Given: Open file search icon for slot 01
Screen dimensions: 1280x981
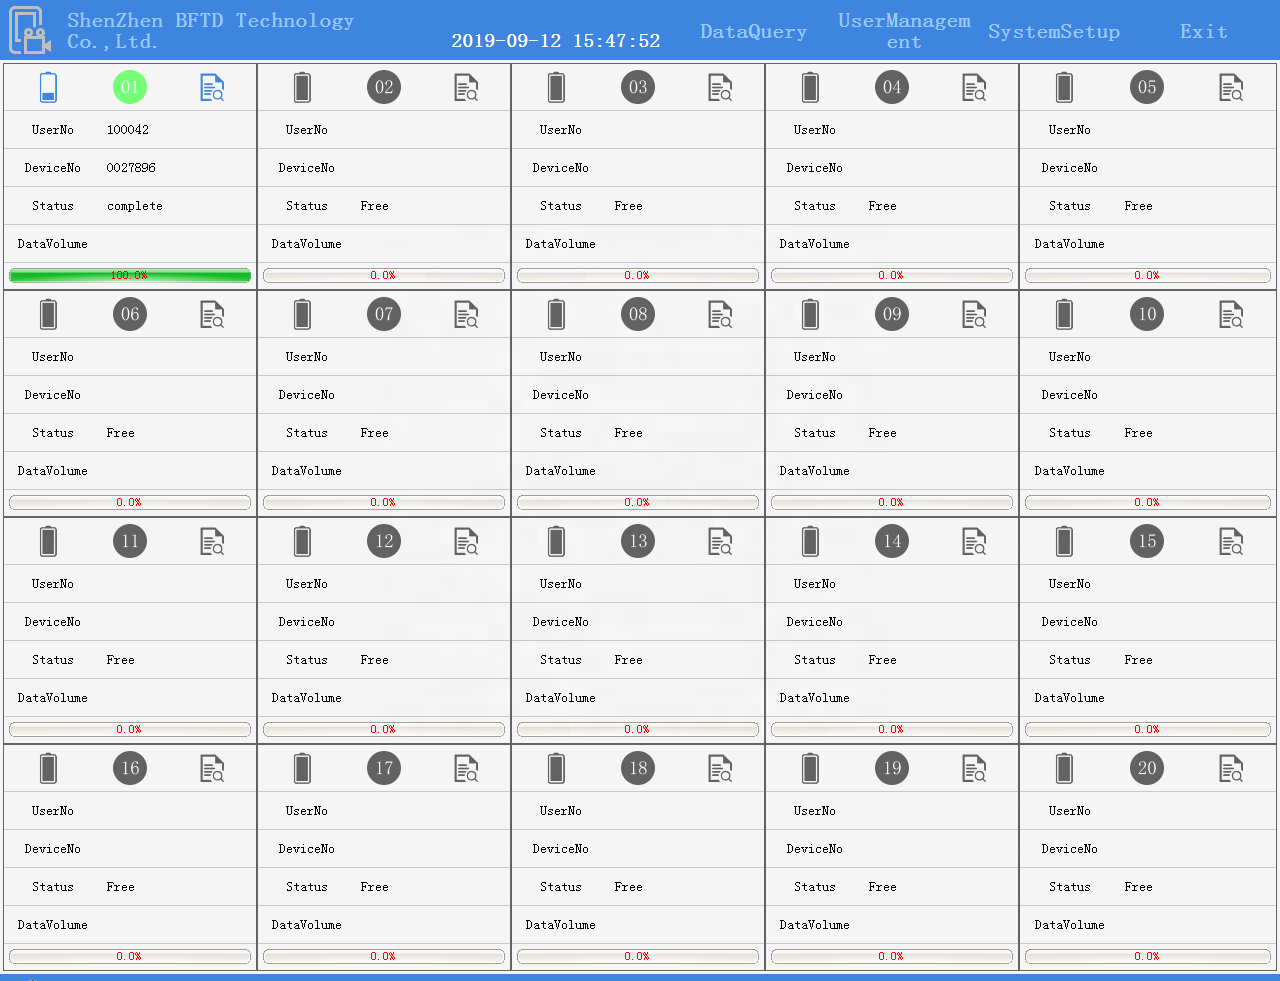Looking at the screenshot, I should [x=212, y=88].
